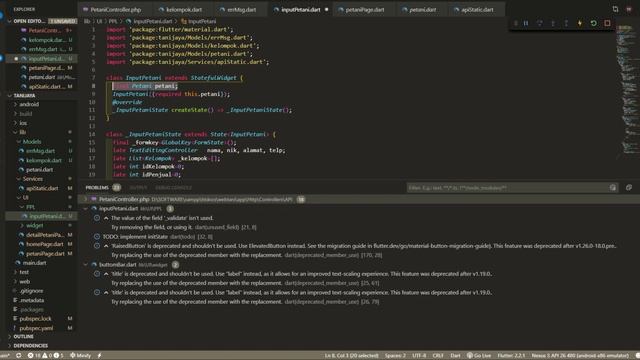
Task: Open the OUTPUT panel tab
Action: pyautogui.click(x=138, y=188)
